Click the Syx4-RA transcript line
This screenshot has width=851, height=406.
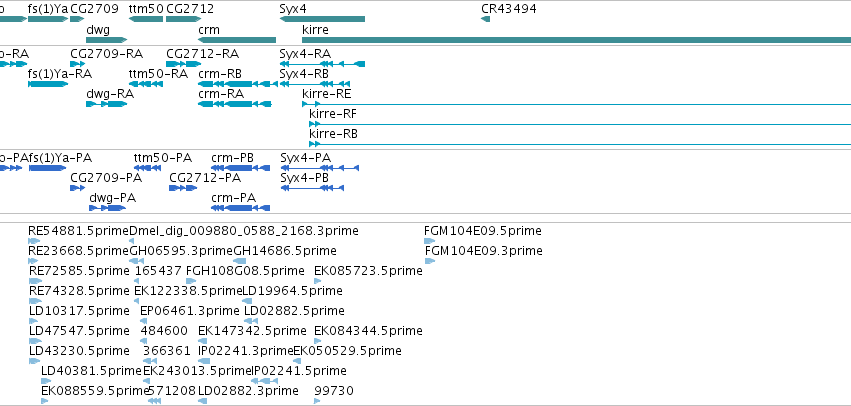click(x=322, y=64)
